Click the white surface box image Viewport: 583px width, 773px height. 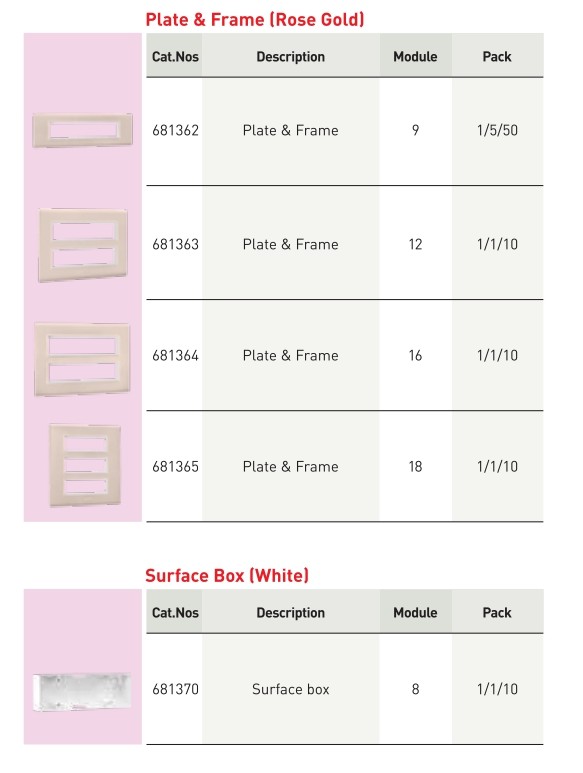point(82,692)
